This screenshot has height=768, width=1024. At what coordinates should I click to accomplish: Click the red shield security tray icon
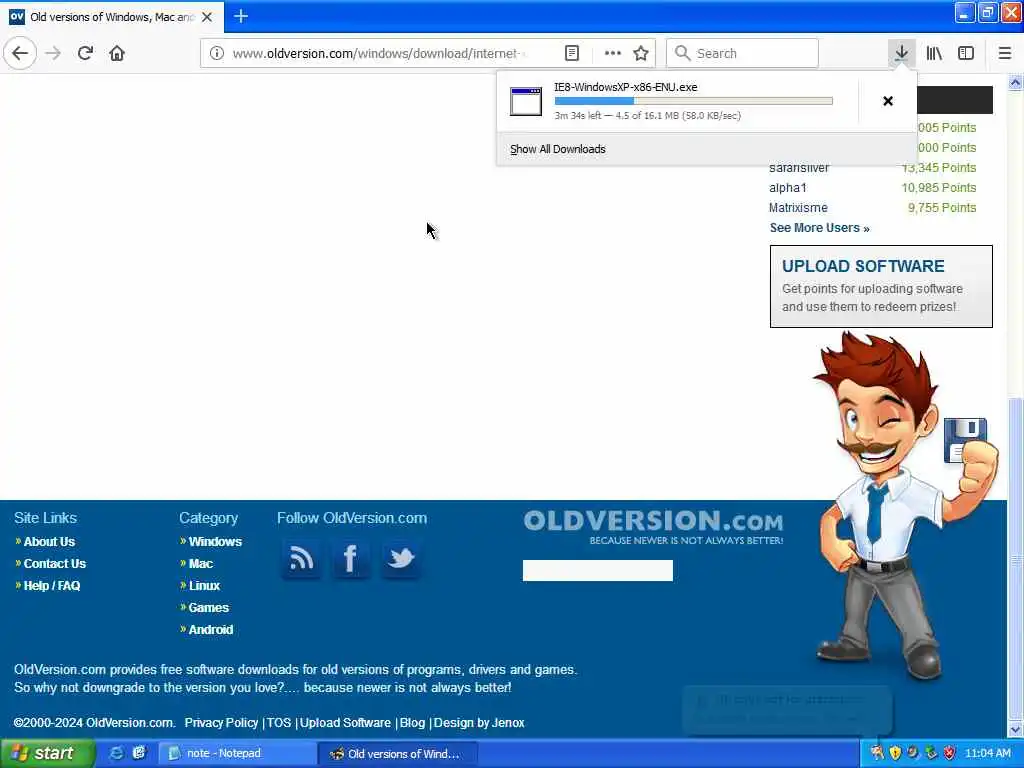pyautogui.click(x=950, y=753)
